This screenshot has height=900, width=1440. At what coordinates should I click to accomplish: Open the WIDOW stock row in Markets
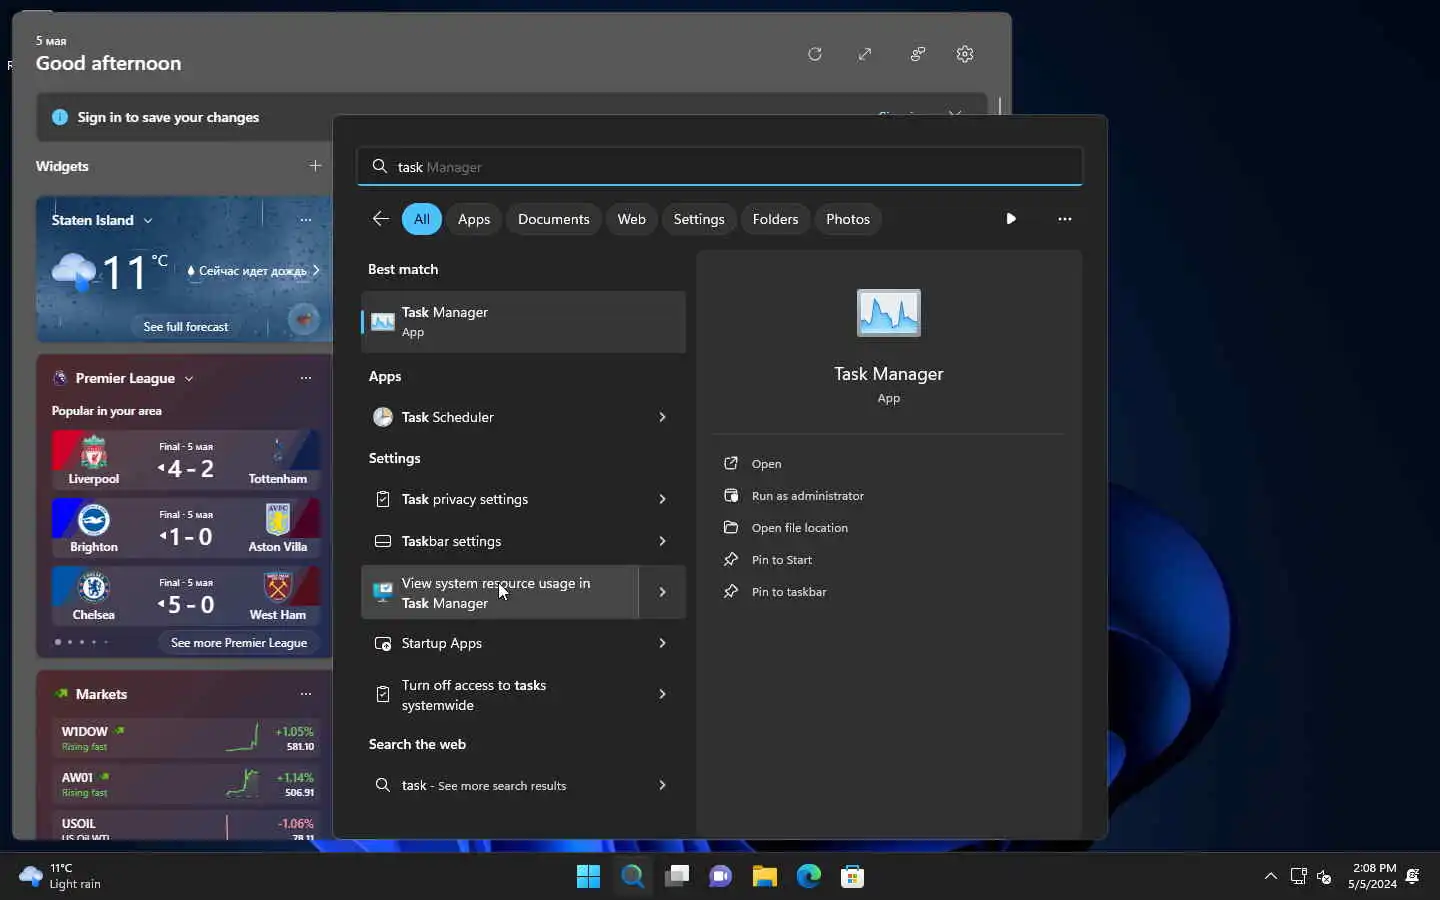click(x=187, y=738)
